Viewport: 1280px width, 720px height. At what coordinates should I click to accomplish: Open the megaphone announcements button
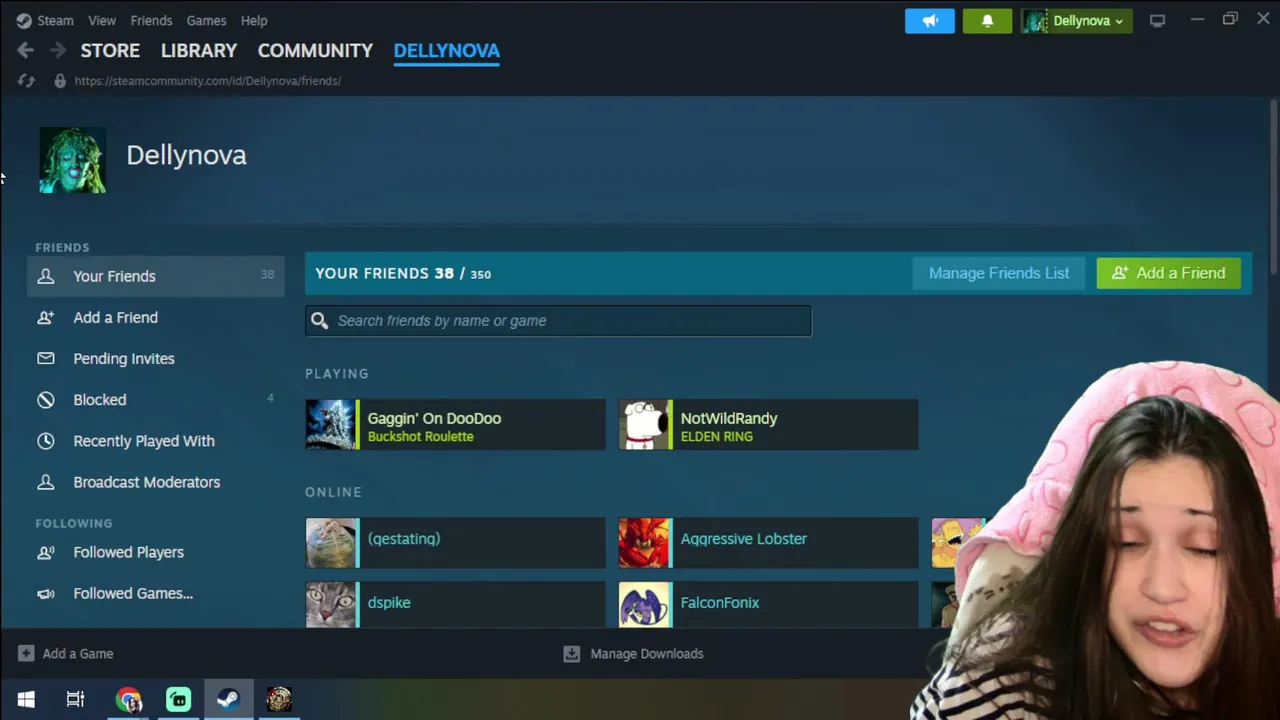click(930, 21)
